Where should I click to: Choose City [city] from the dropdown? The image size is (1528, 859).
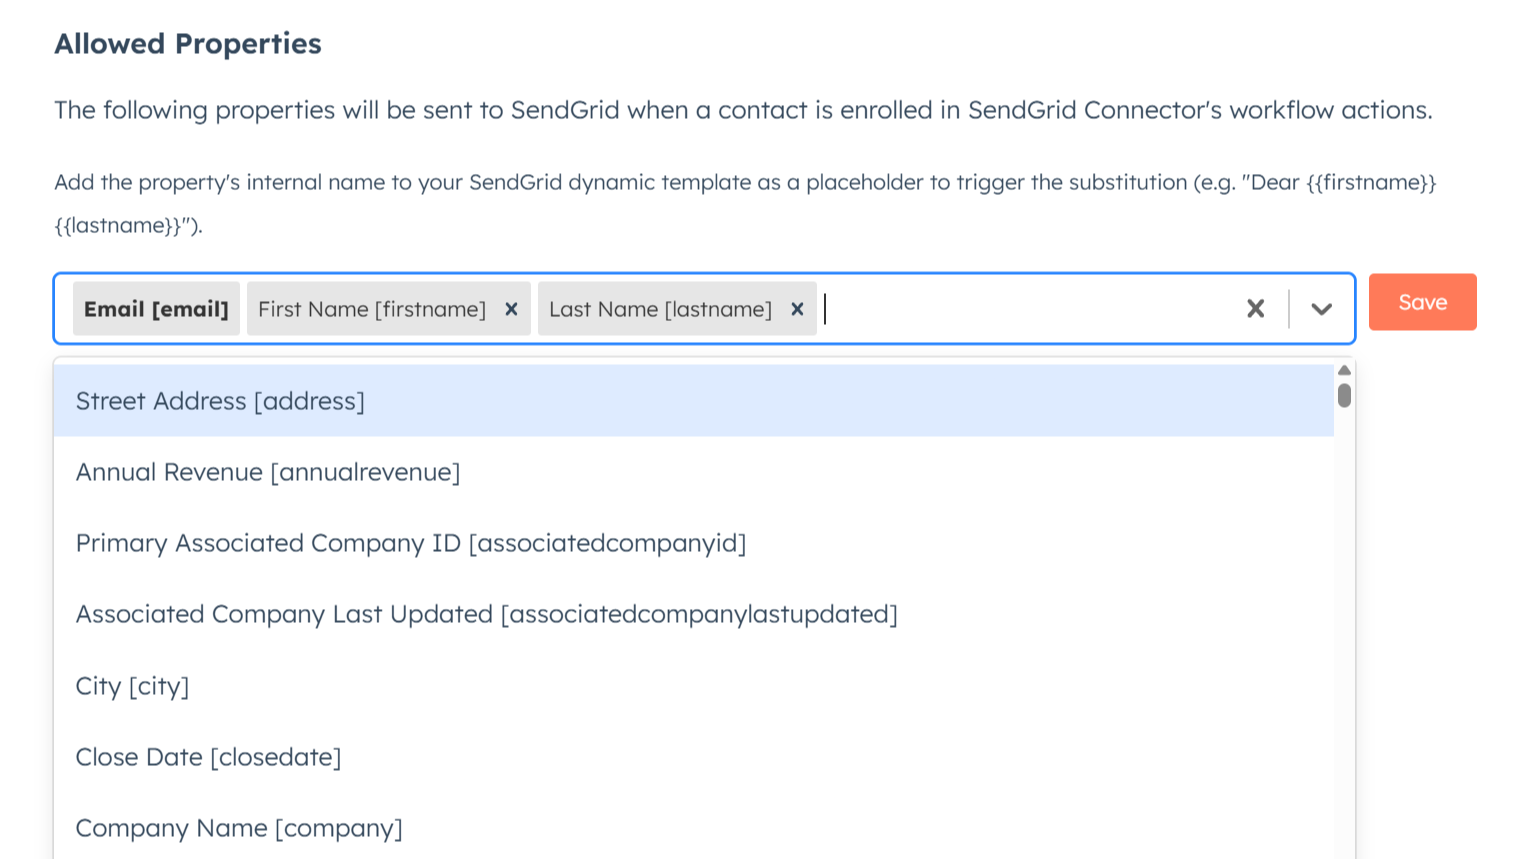point(133,686)
